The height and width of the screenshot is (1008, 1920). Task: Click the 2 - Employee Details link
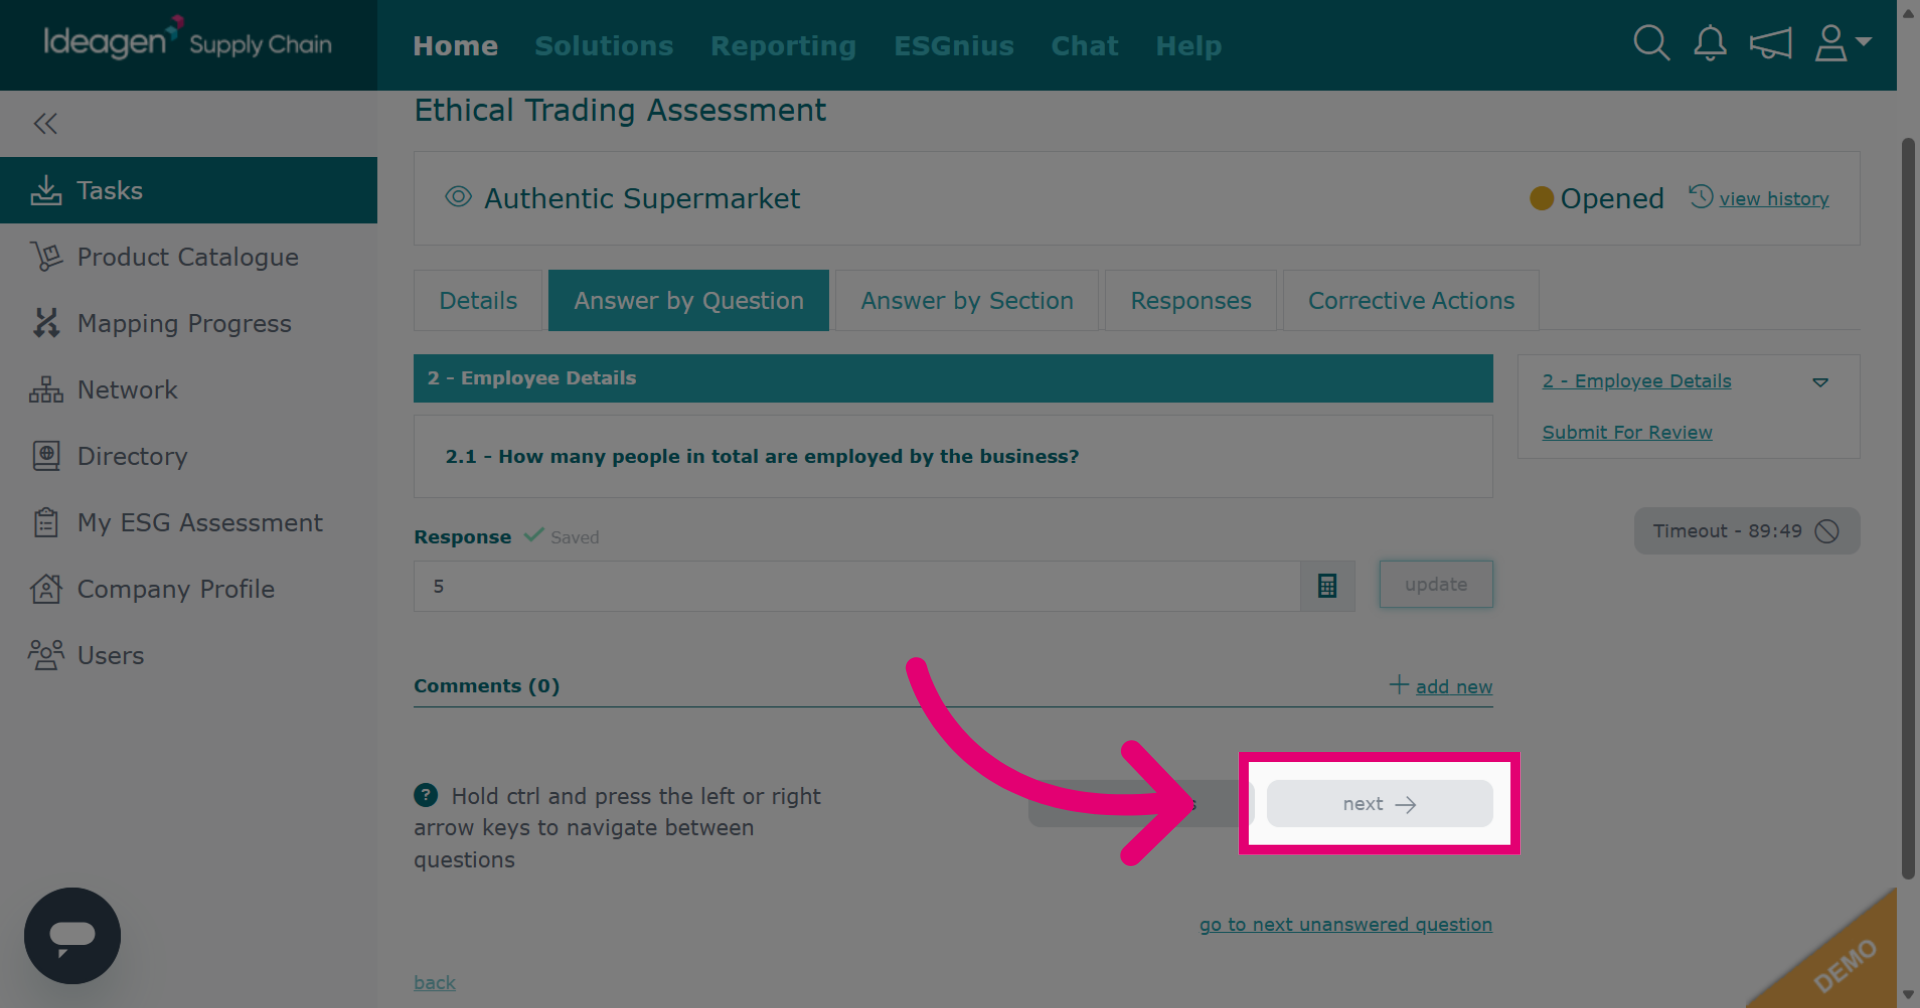pyautogui.click(x=1636, y=381)
